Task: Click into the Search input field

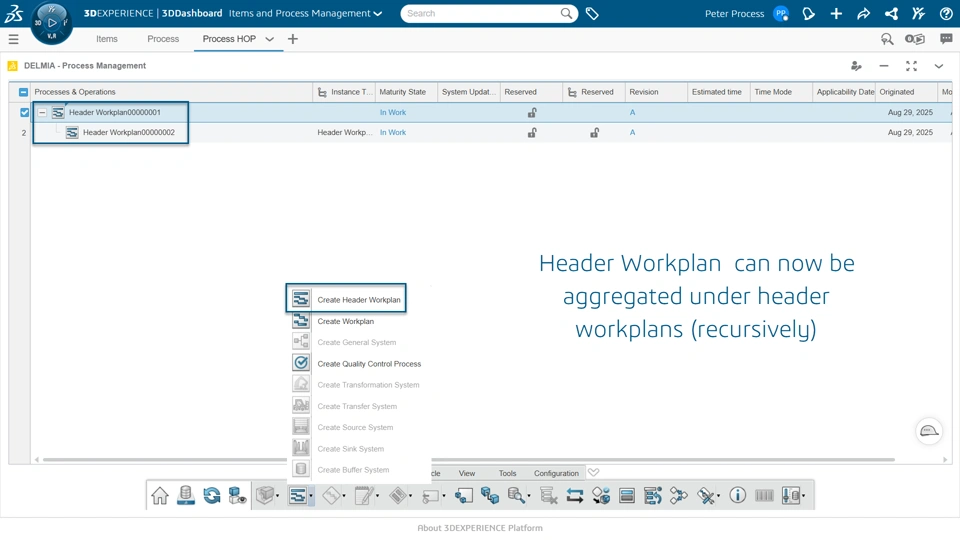Action: pos(480,14)
